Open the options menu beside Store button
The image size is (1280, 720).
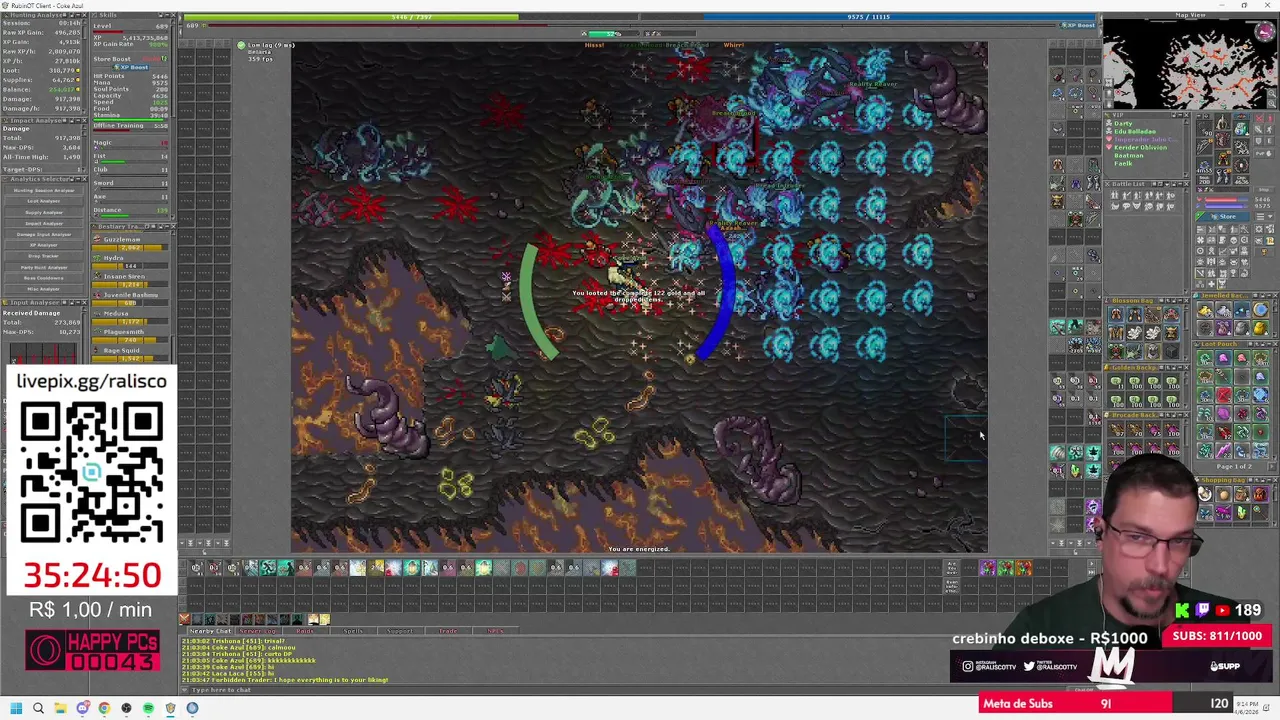coord(1265,216)
